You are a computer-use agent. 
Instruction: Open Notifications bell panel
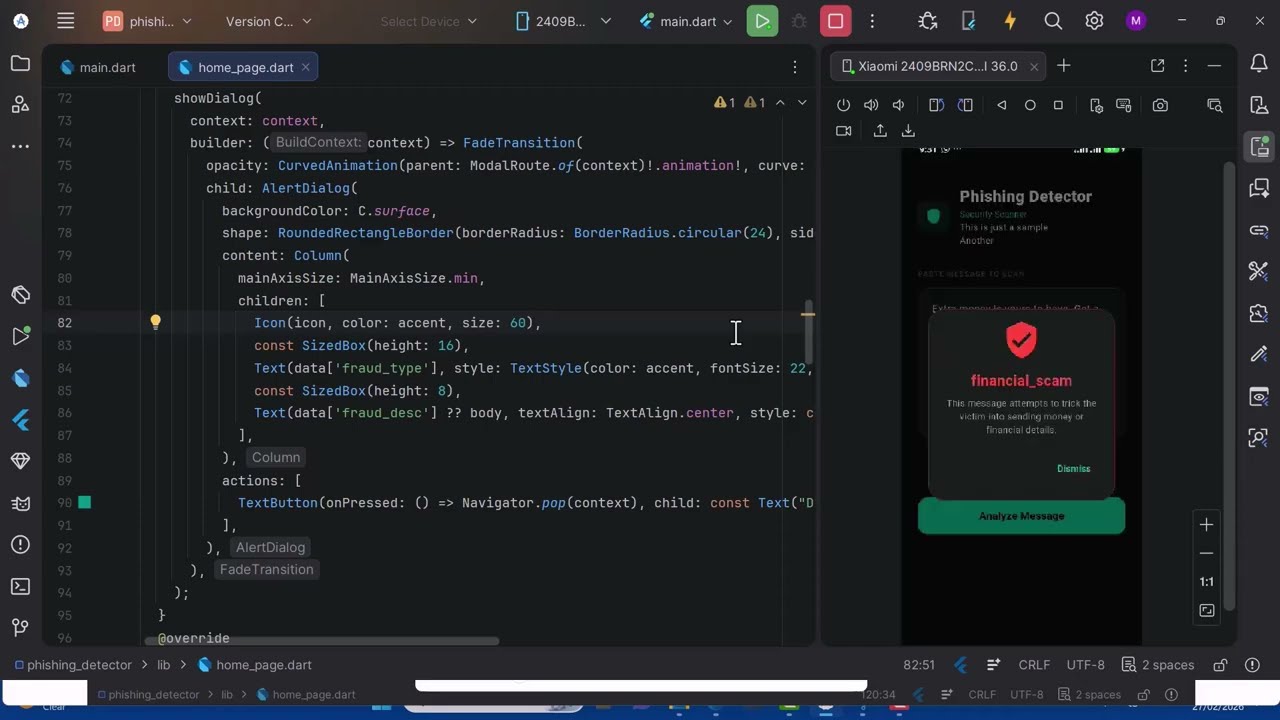tap(1259, 64)
